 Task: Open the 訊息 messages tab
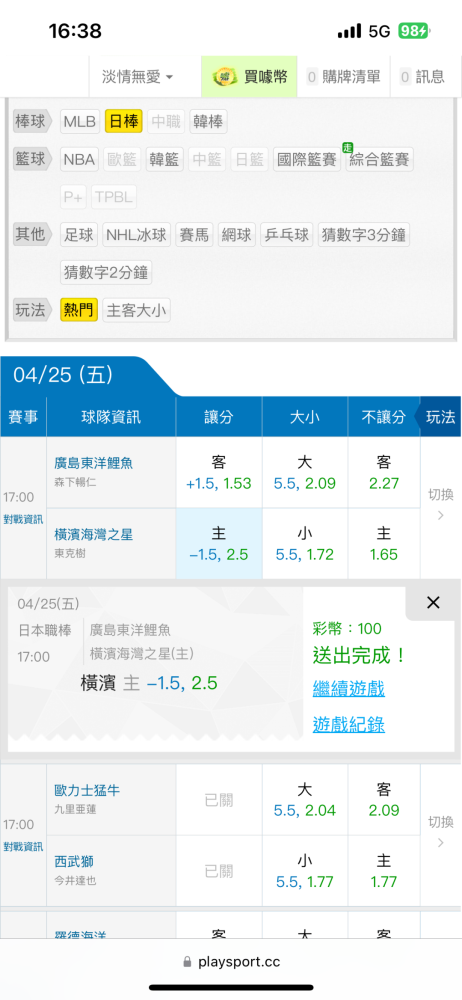(x=423, y=77)
